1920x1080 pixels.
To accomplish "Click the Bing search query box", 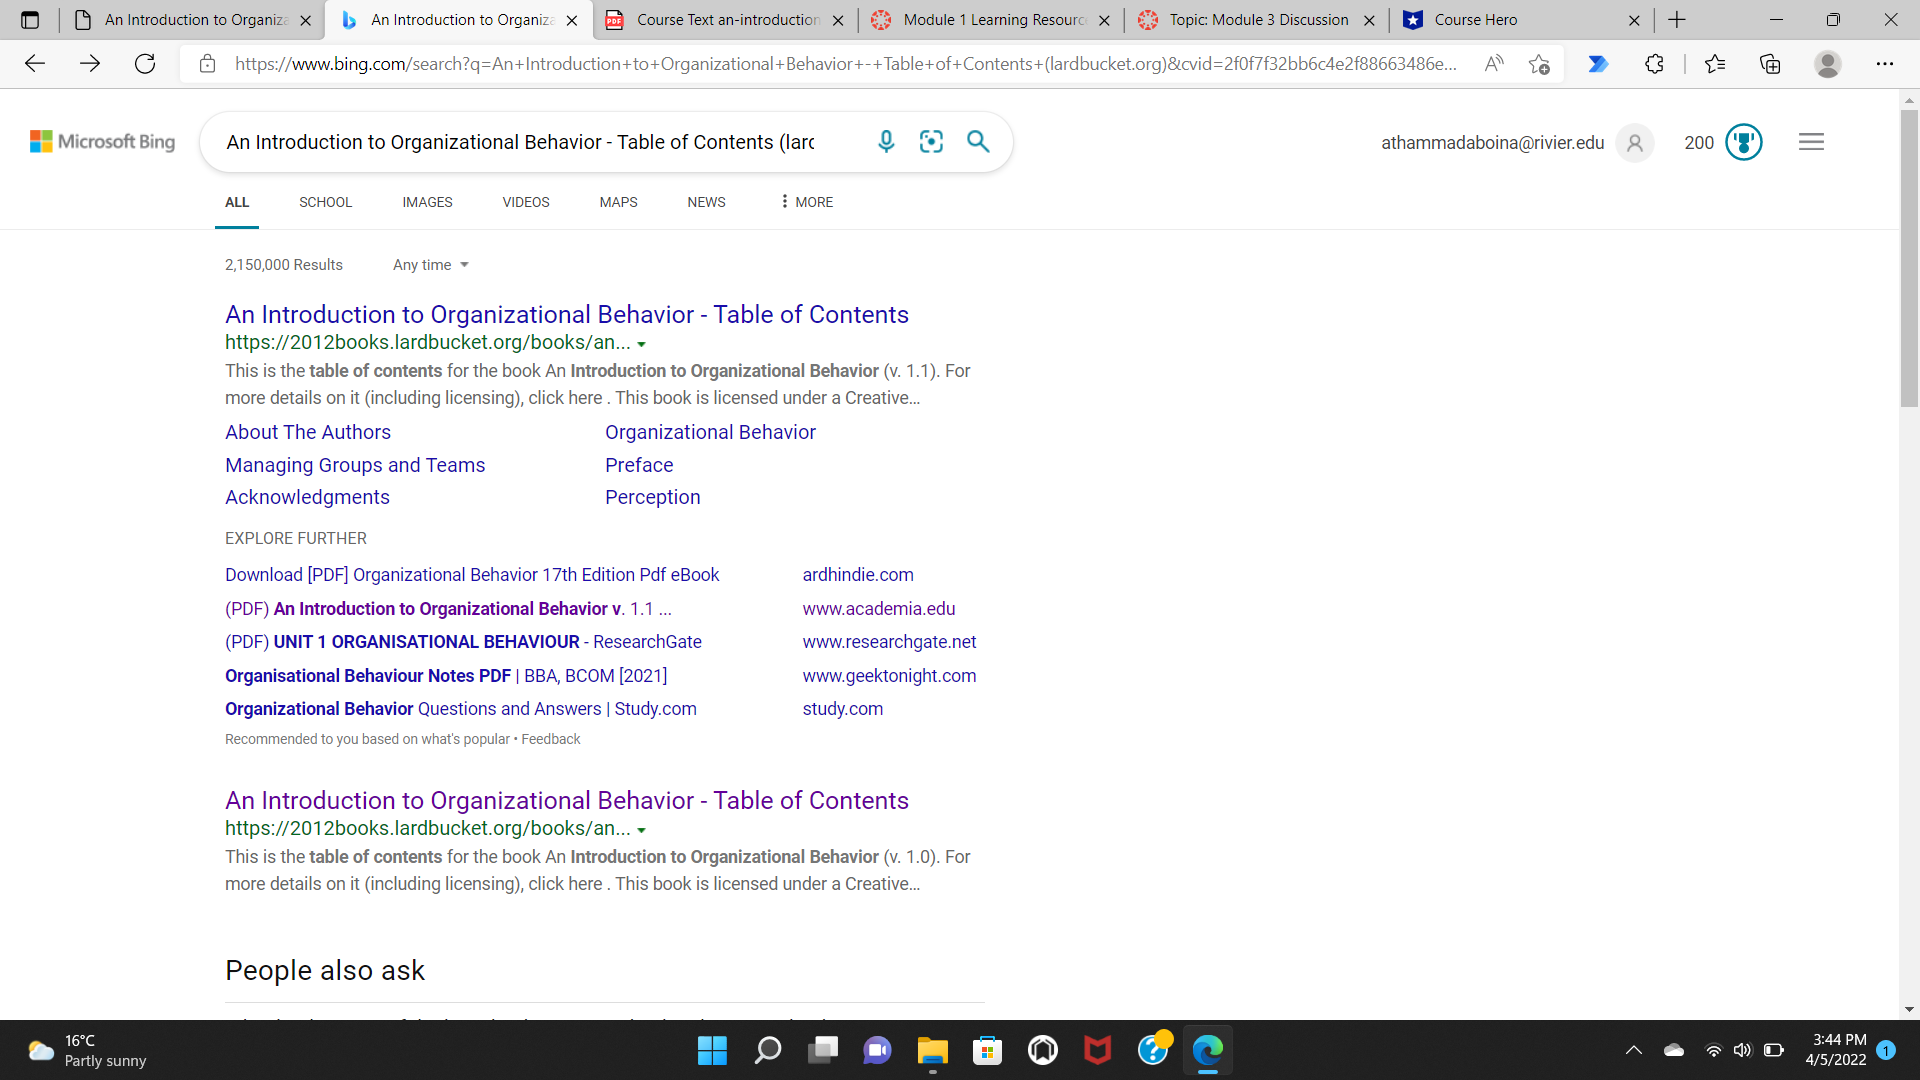I will coord(520,142).
